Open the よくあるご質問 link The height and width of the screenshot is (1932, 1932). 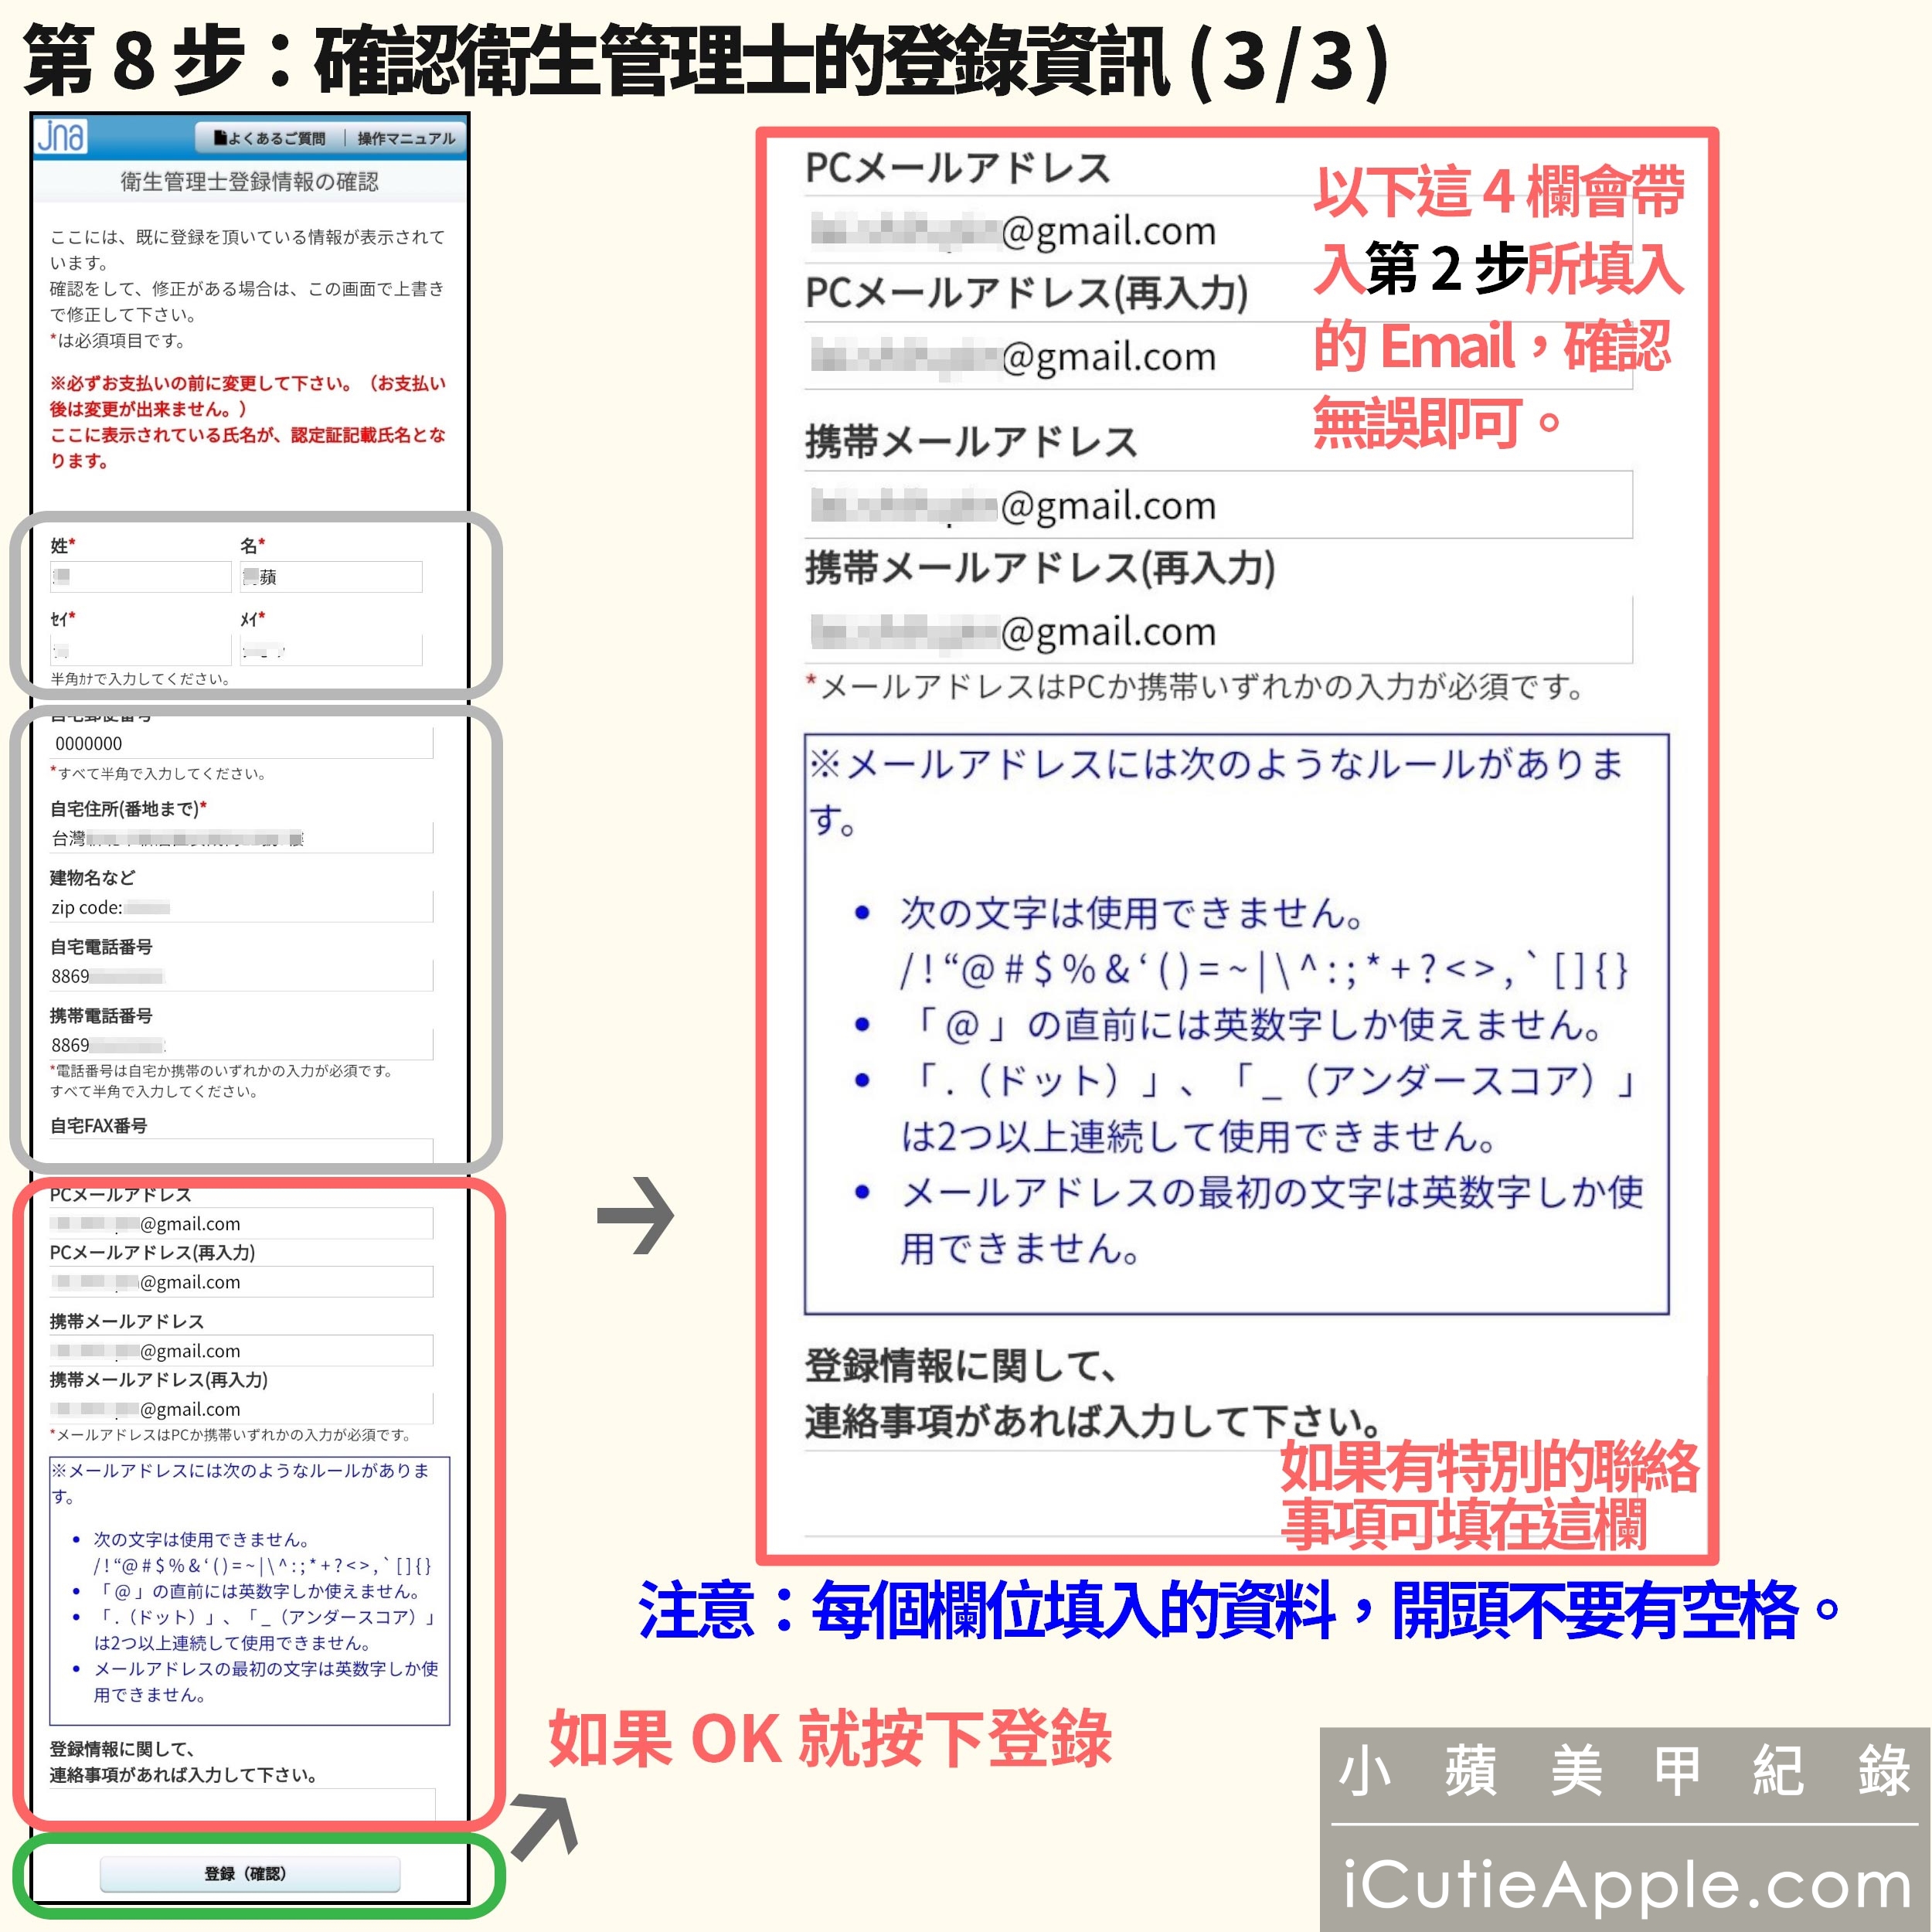pyautogui.click(x=270, y=138)
